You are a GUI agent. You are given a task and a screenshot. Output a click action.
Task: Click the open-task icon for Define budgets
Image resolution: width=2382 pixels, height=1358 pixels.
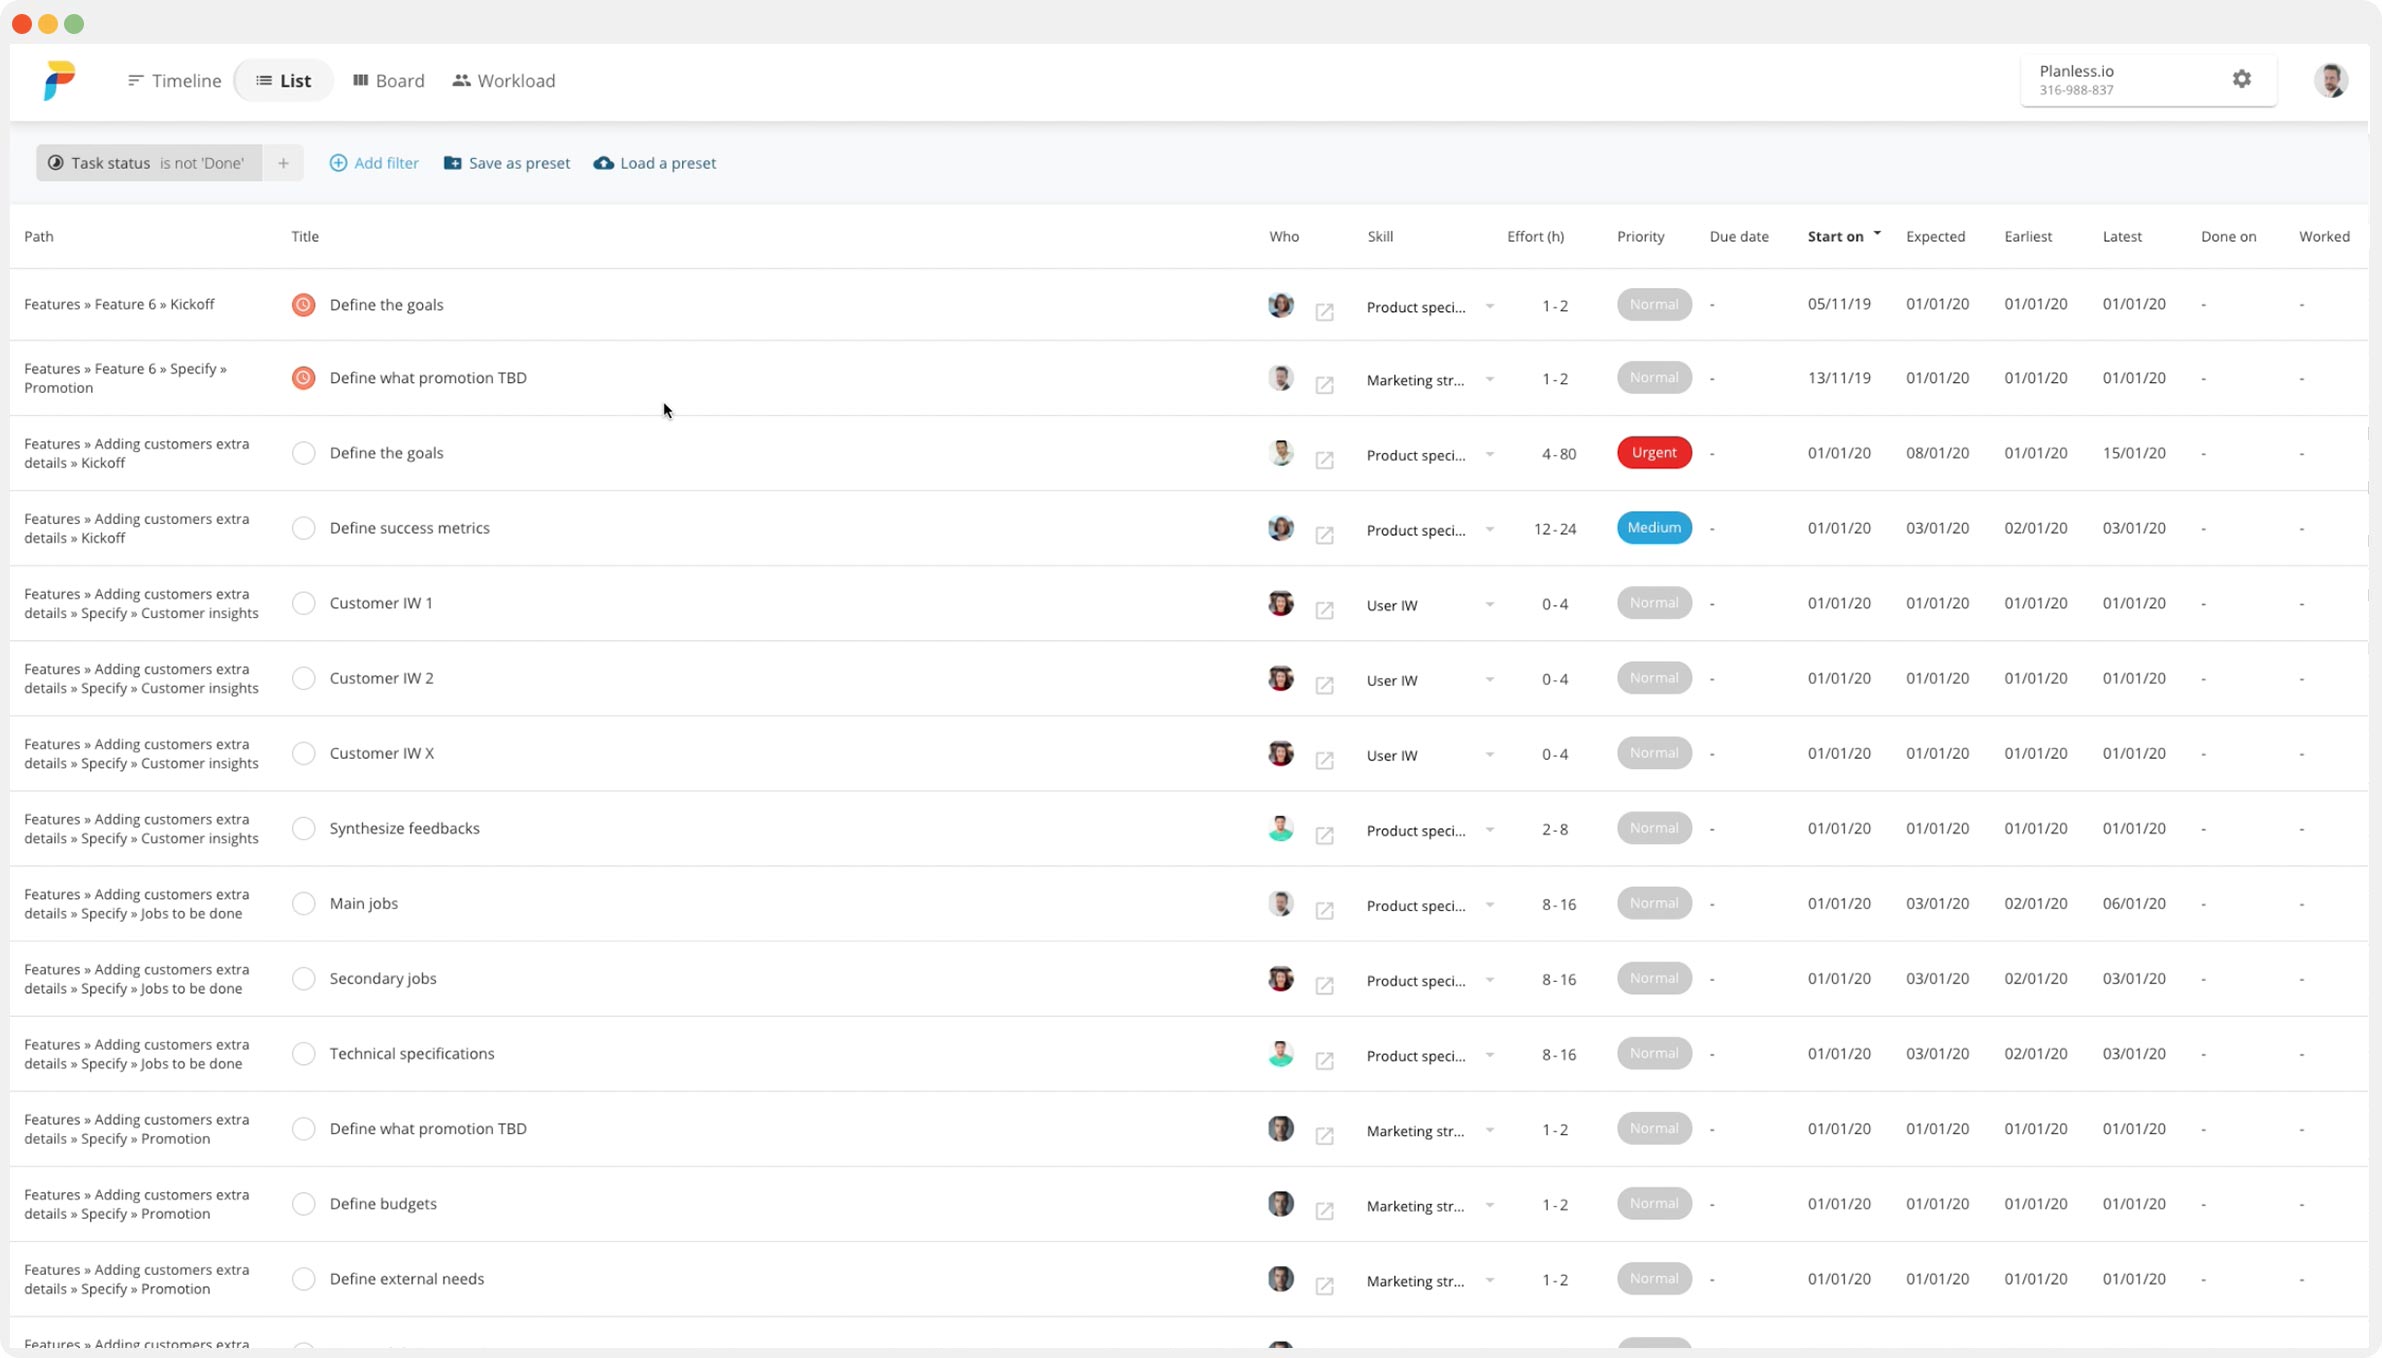click(1324, 1211)
